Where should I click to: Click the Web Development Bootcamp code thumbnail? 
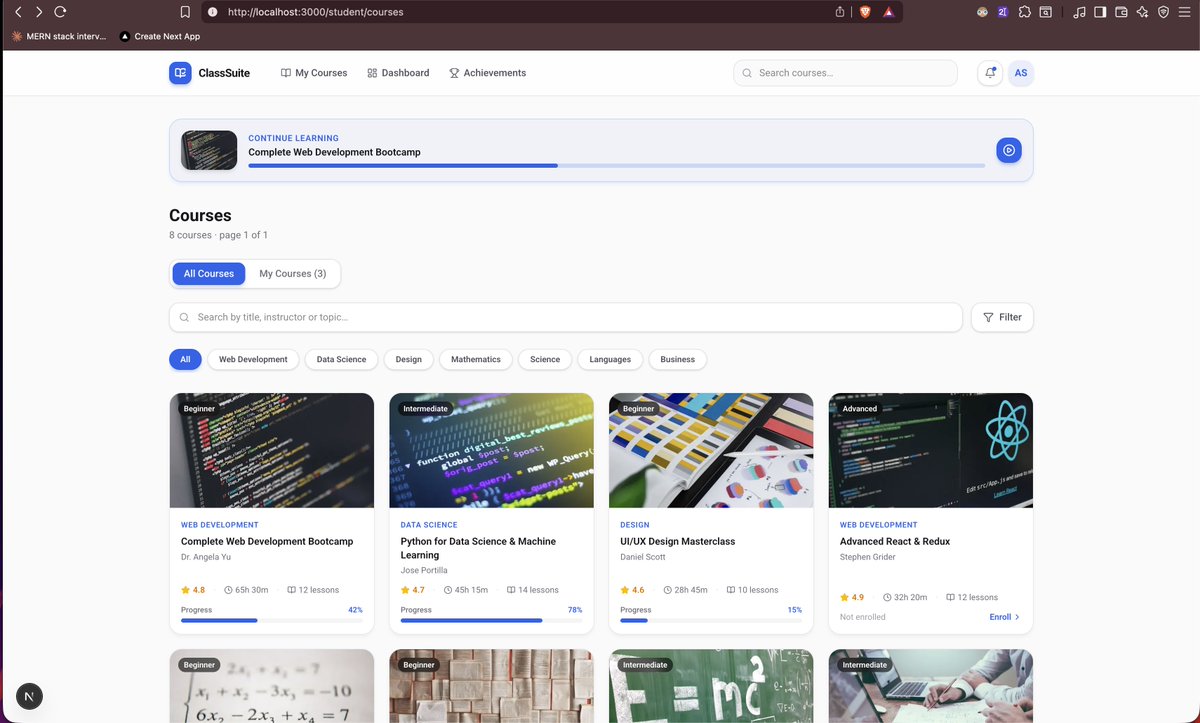(x=272, y=451)
